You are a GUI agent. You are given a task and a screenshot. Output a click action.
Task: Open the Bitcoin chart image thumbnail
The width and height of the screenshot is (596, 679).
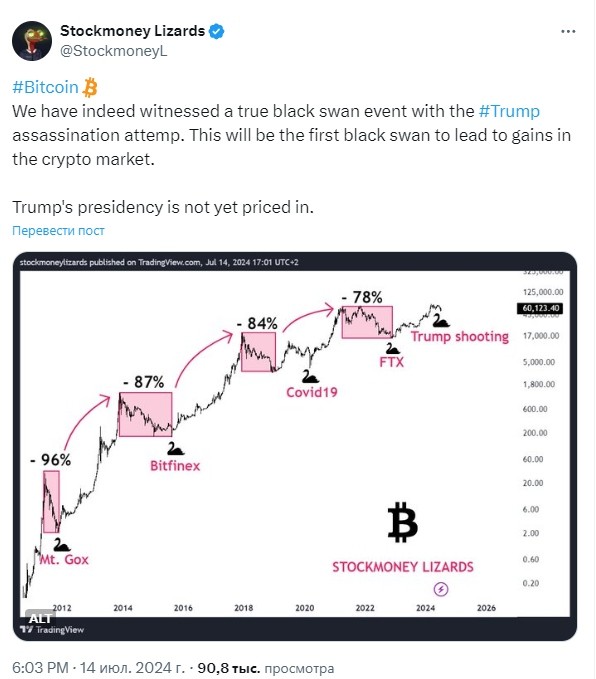[x=295, y=446]
